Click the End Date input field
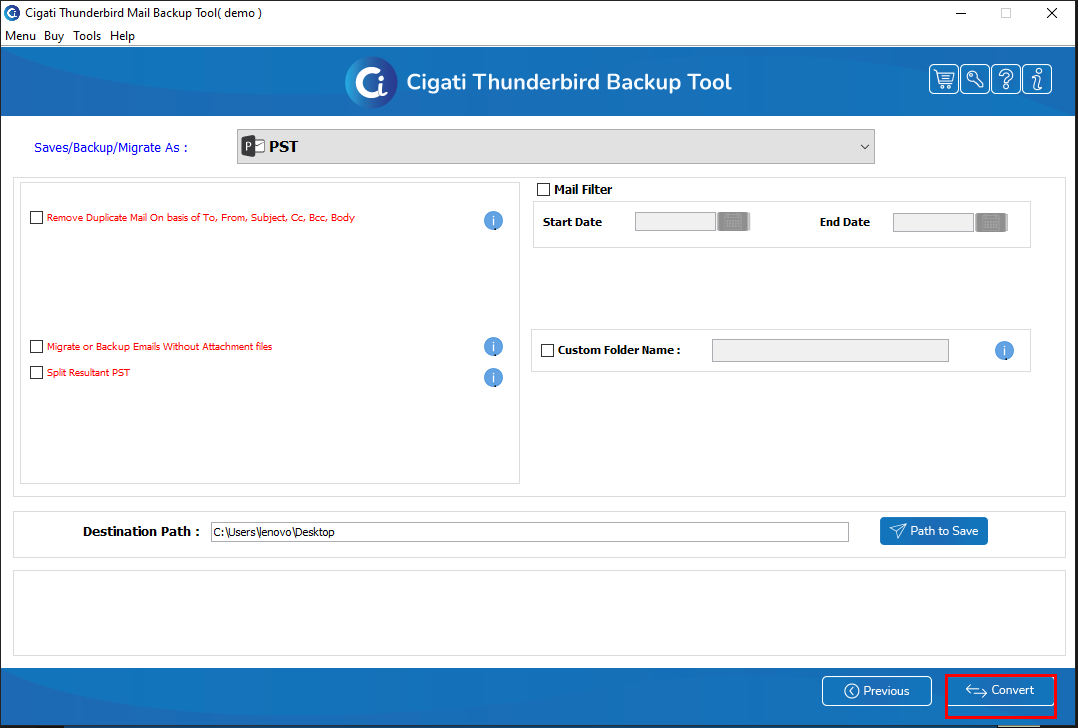Image resolution: width=1078 pixels, height=728 pixels. click(x=933, y=222)
